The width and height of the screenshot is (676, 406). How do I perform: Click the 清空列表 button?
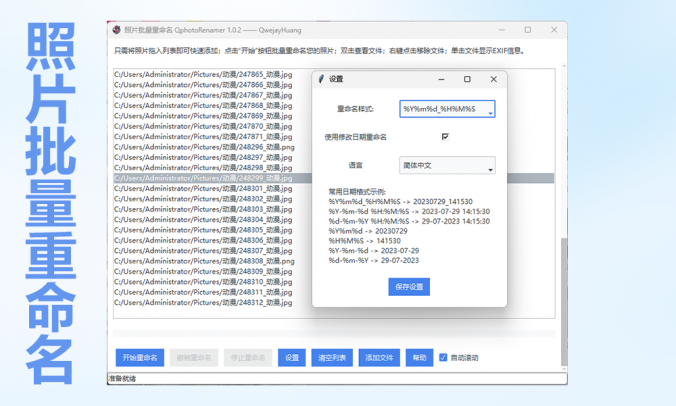click(x=332, y=357)
